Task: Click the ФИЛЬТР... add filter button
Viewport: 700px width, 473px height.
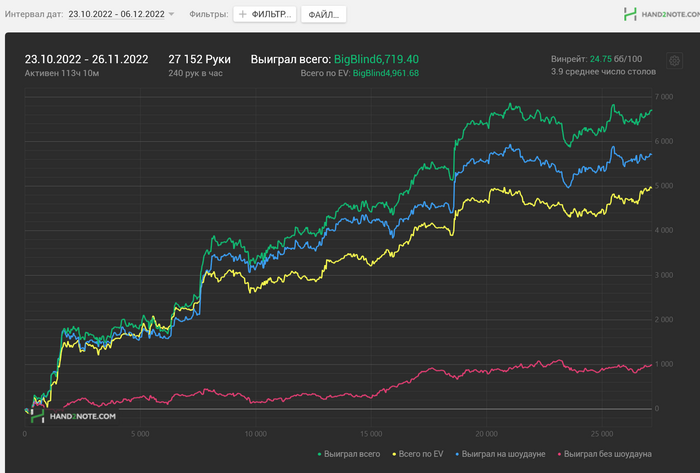Action: tap(265, 14)
